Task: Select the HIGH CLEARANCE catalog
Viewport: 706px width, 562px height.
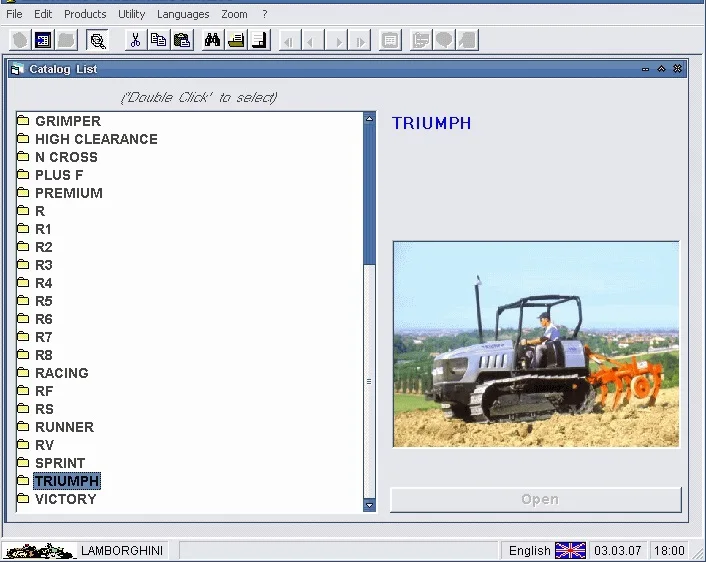Action: click(x=96, y=139)
